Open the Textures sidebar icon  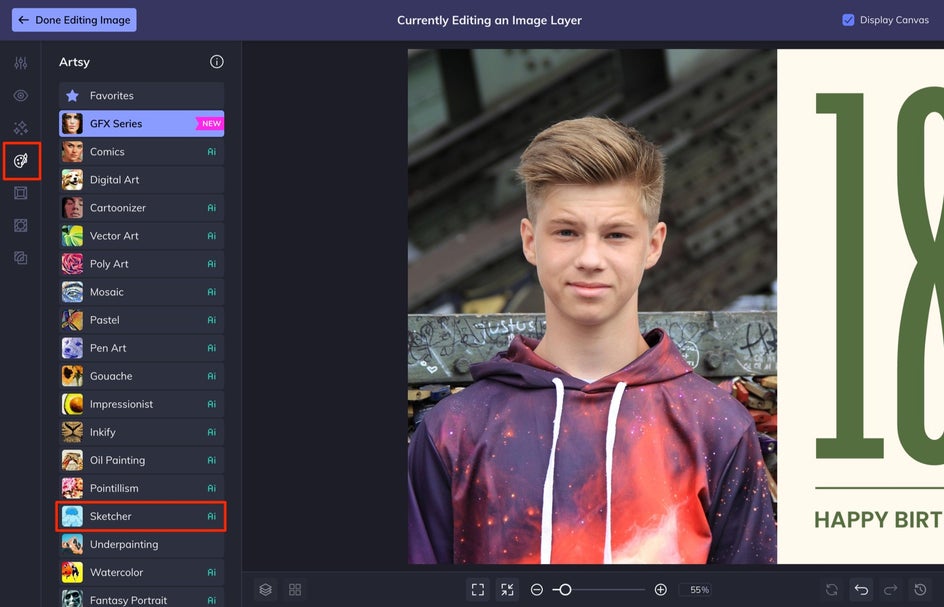20,258
